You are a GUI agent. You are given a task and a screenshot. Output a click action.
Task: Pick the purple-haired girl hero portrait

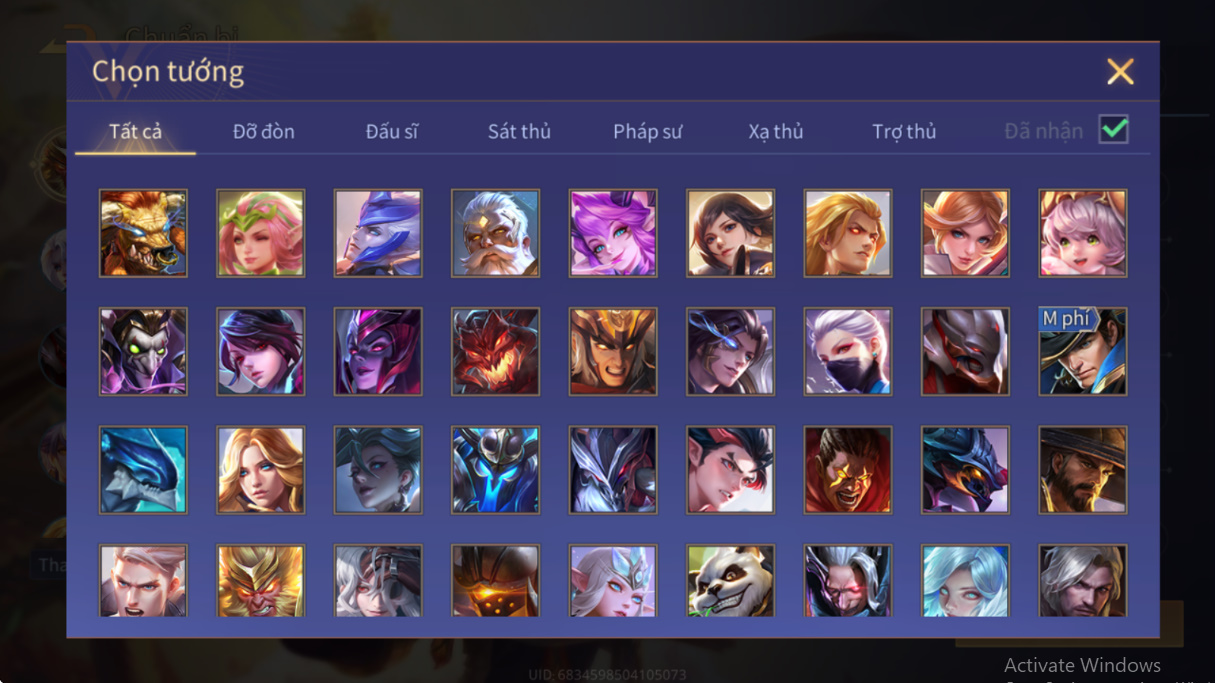coord(613,233)
